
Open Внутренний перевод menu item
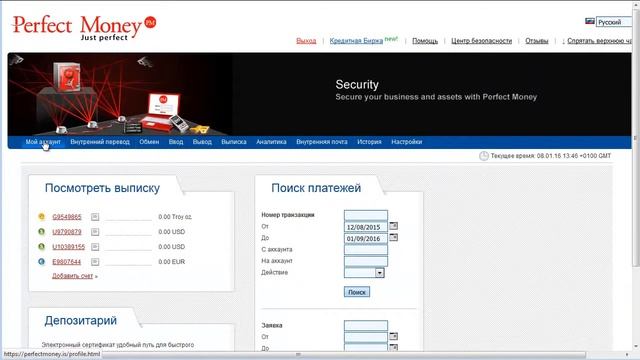tap(100, 142)
